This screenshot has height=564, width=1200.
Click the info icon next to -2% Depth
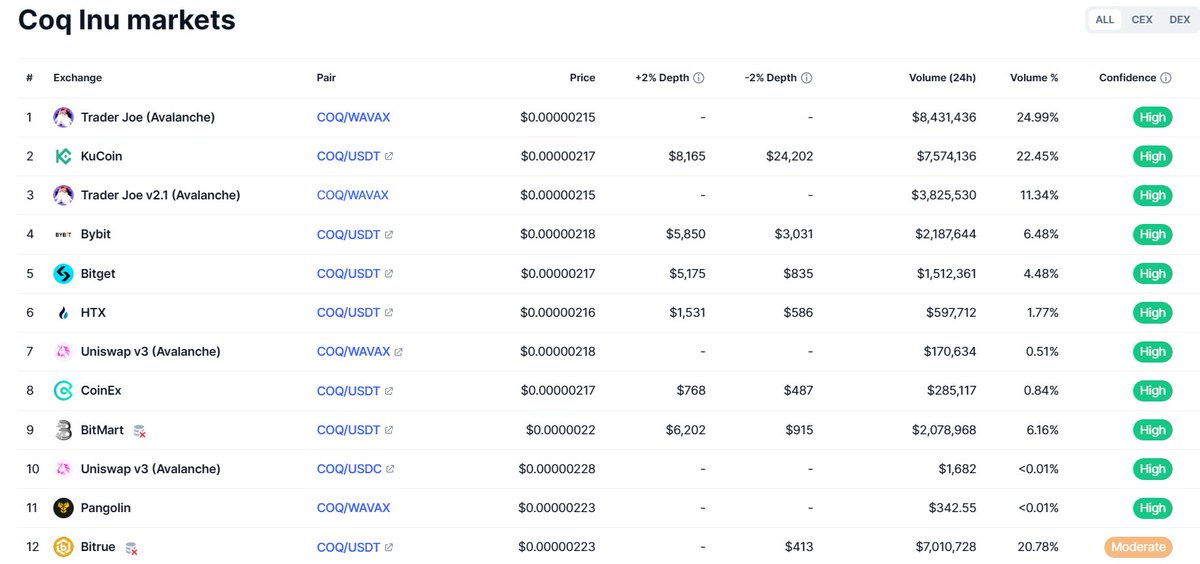click(x=807, y=78)
